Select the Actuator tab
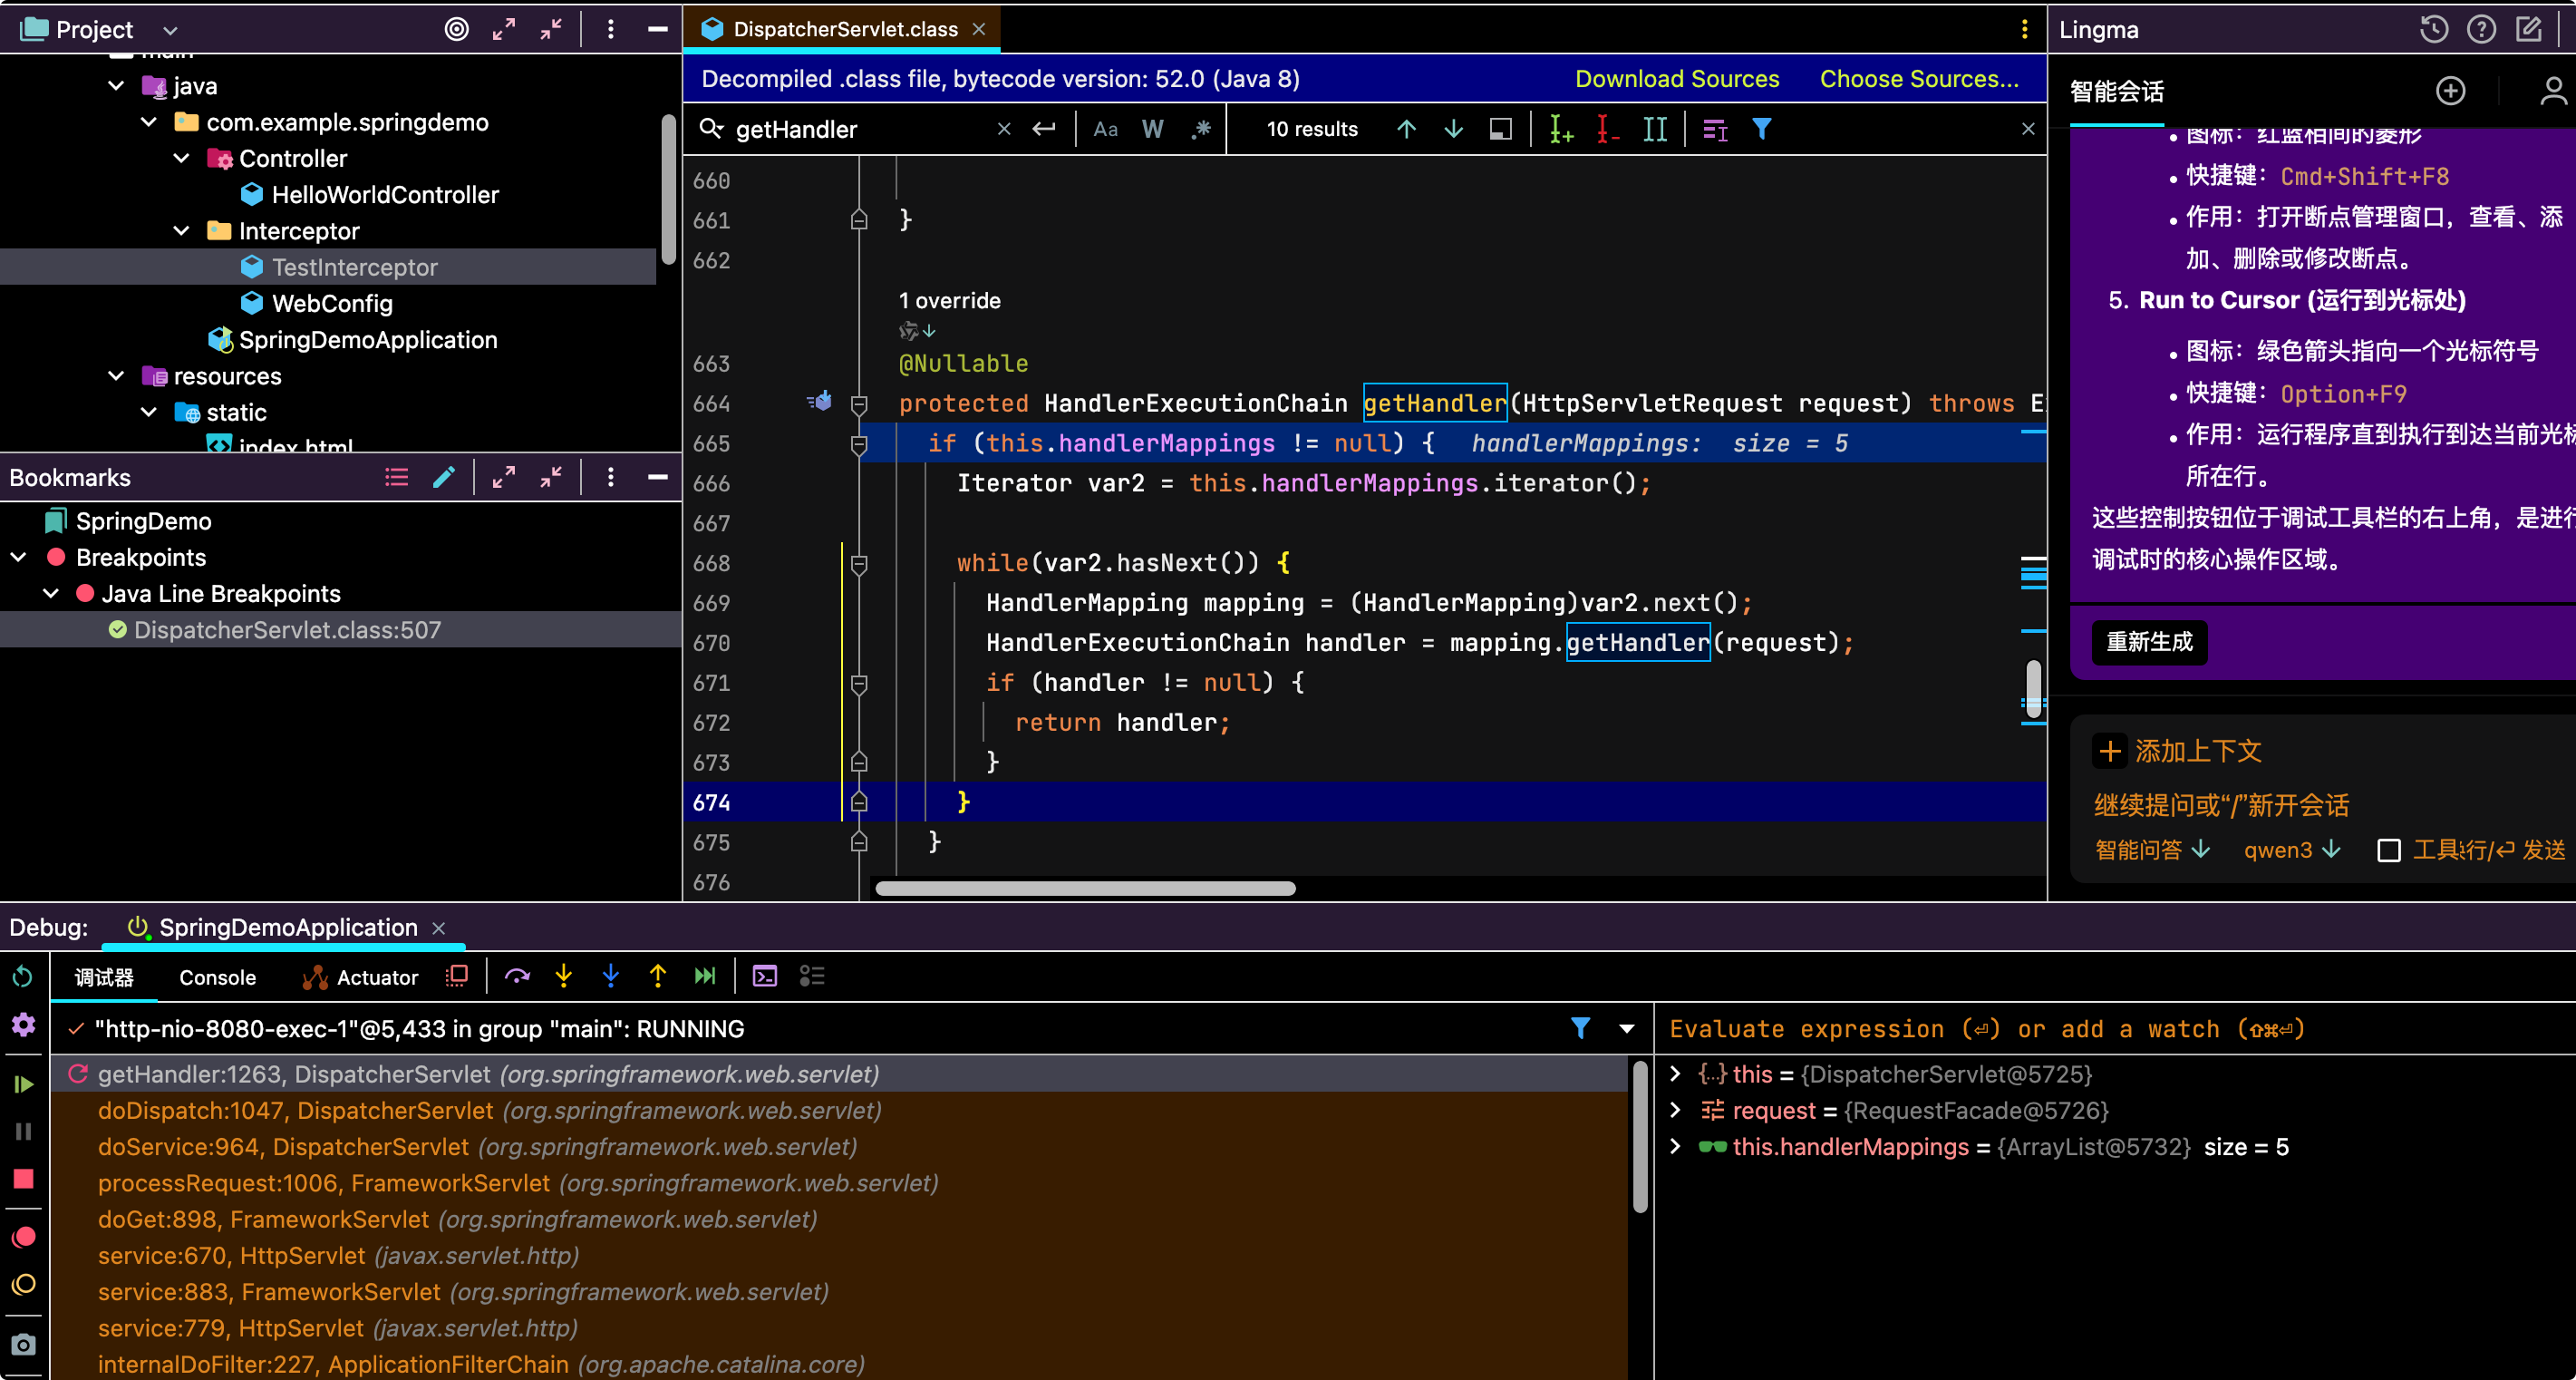 pyautogui.click(x=360, y=978)
